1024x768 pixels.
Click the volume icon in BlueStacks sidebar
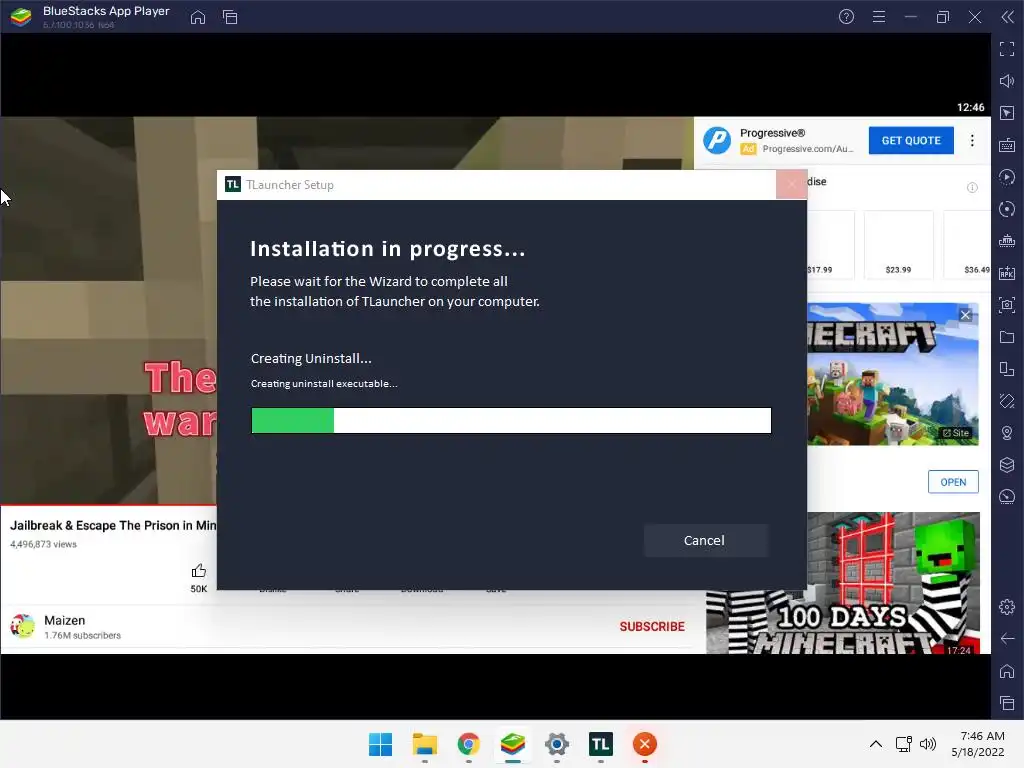click(1007, 81)
